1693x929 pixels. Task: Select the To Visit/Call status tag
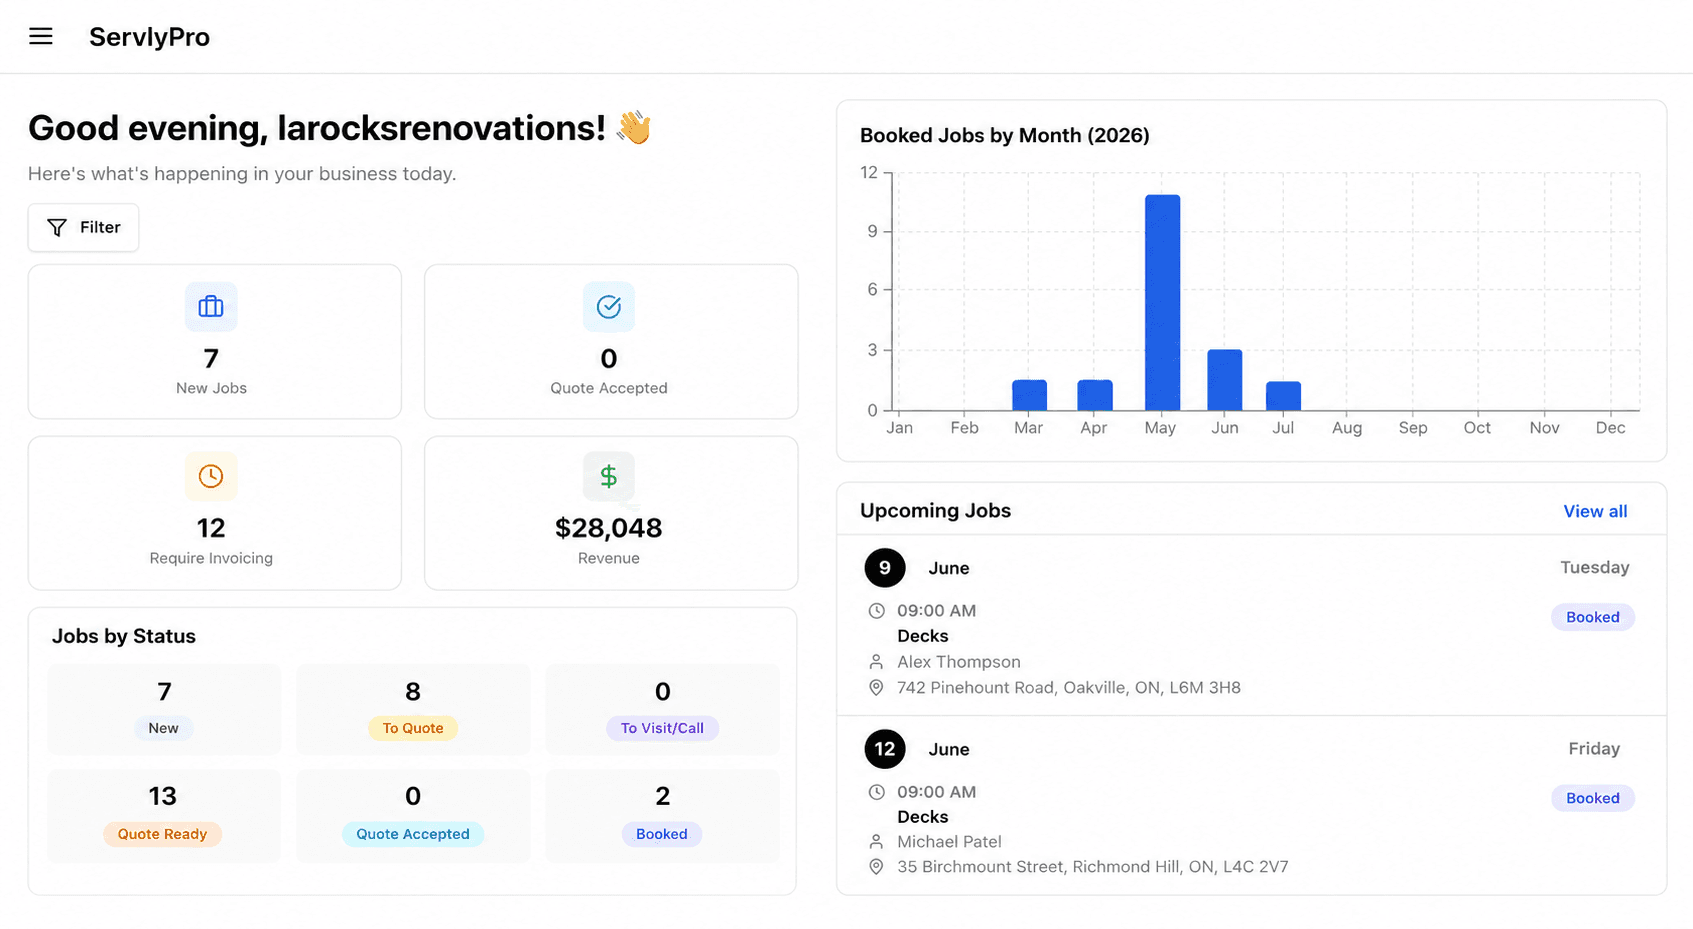[x=662, y=728]
